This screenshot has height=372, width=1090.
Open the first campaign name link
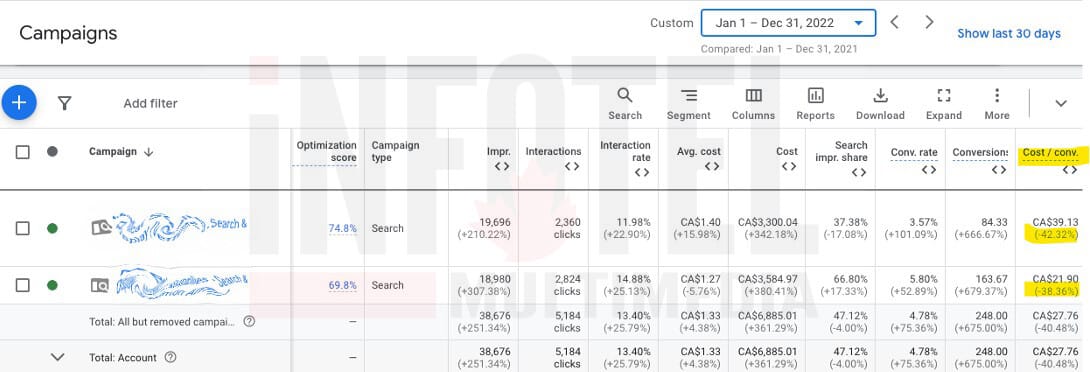click(x=179, y=227)
